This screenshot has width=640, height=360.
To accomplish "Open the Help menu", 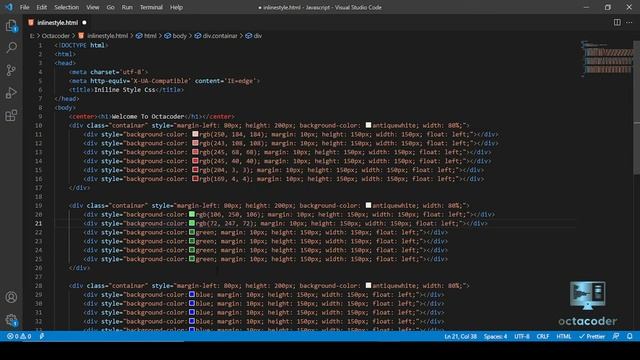I will pos(176,7).
